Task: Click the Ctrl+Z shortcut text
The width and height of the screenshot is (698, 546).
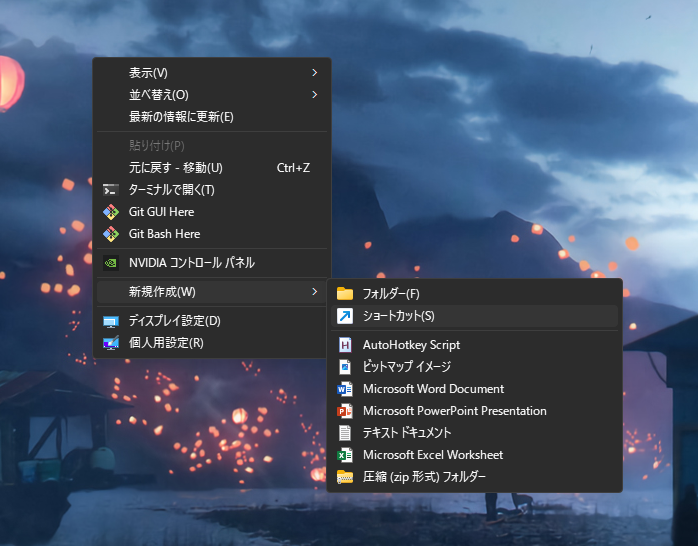Action: [293, 168]
